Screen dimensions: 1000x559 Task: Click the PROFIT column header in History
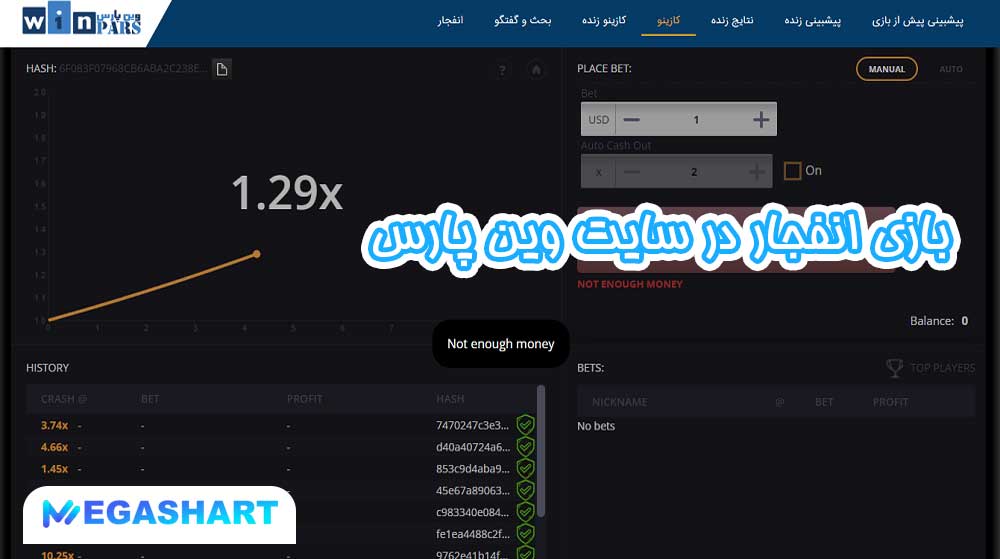[x=304, y=399]
